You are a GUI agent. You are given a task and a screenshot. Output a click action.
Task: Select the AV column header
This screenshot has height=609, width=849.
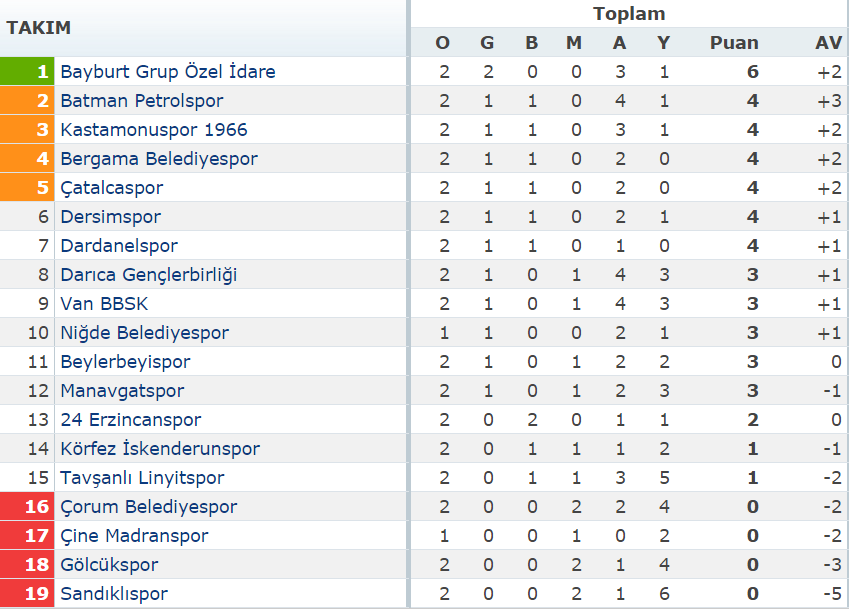coord(828,43)
